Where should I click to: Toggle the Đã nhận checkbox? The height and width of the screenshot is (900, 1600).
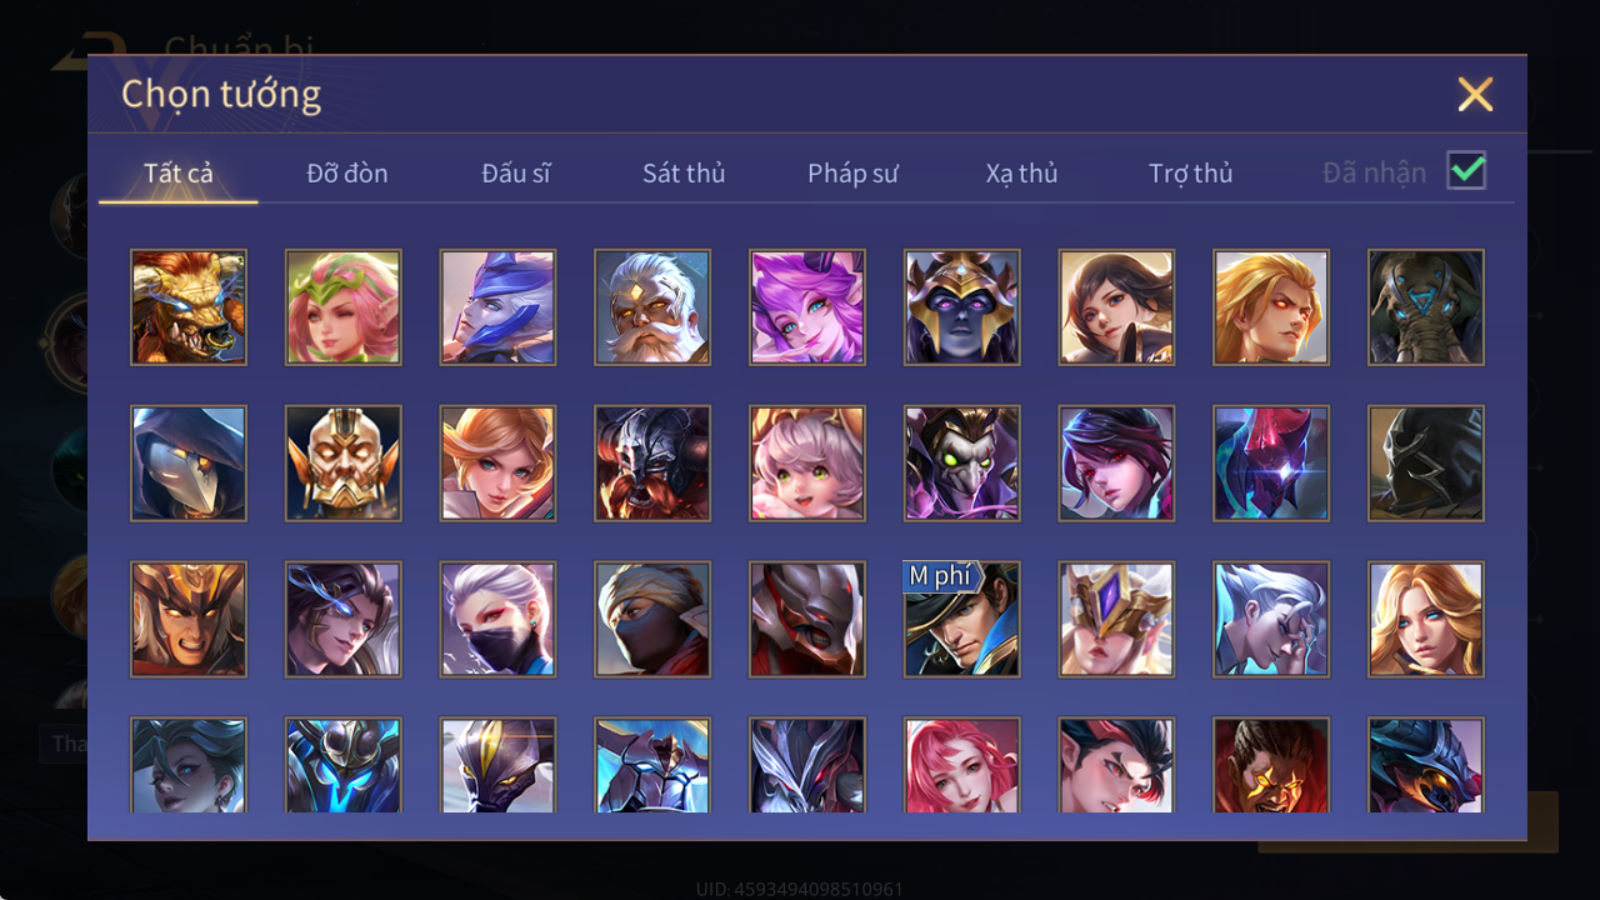click(1466, 171)
